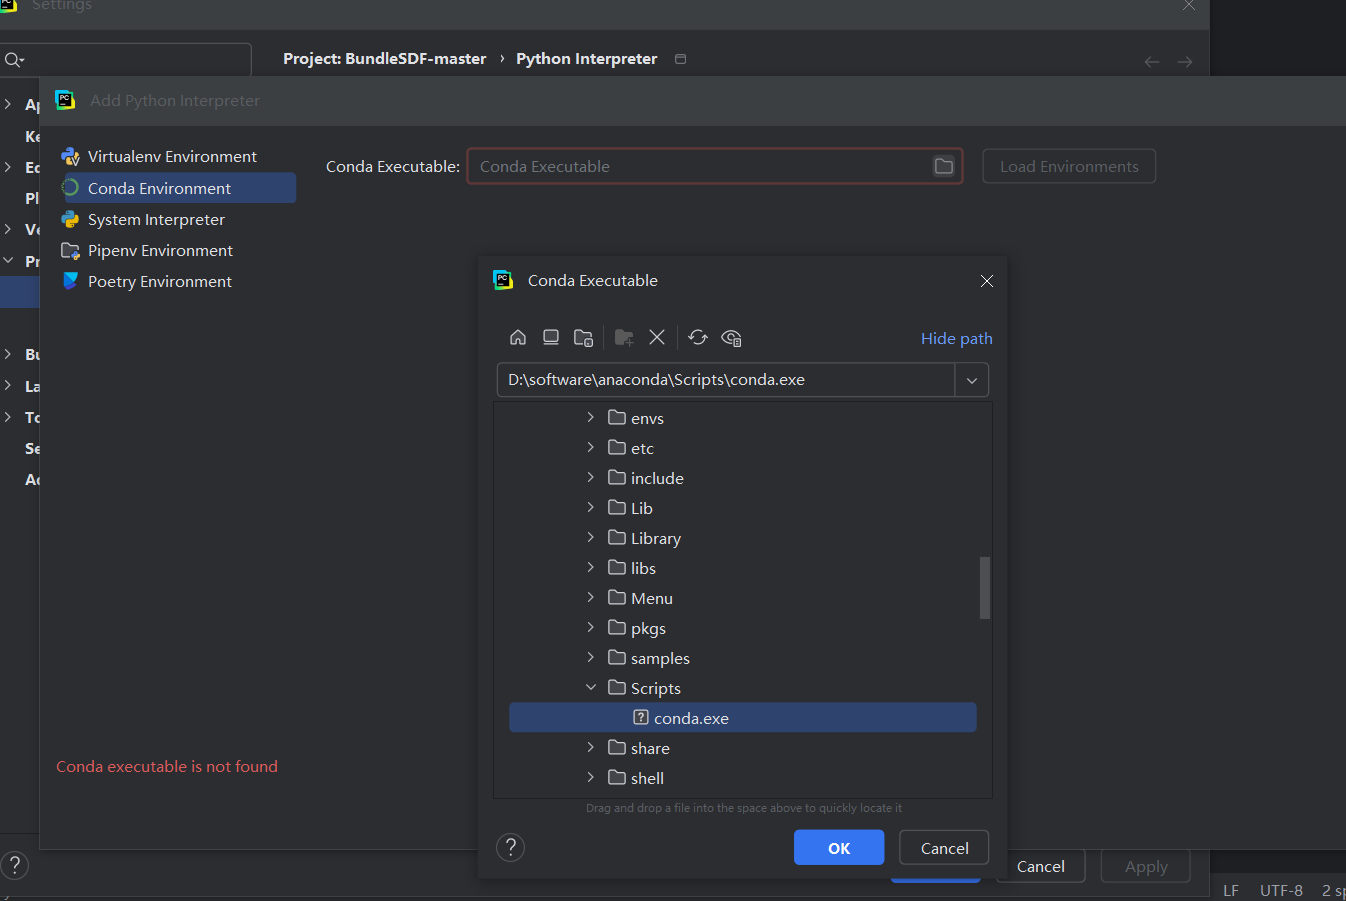Cancel the Conda Executable dialog
The width and height of the screenshot is (1346, 901).
tap(944, 848)
